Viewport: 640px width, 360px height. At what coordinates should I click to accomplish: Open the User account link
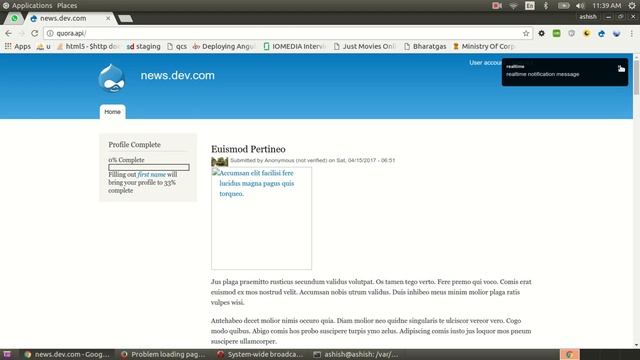[485, 62]
